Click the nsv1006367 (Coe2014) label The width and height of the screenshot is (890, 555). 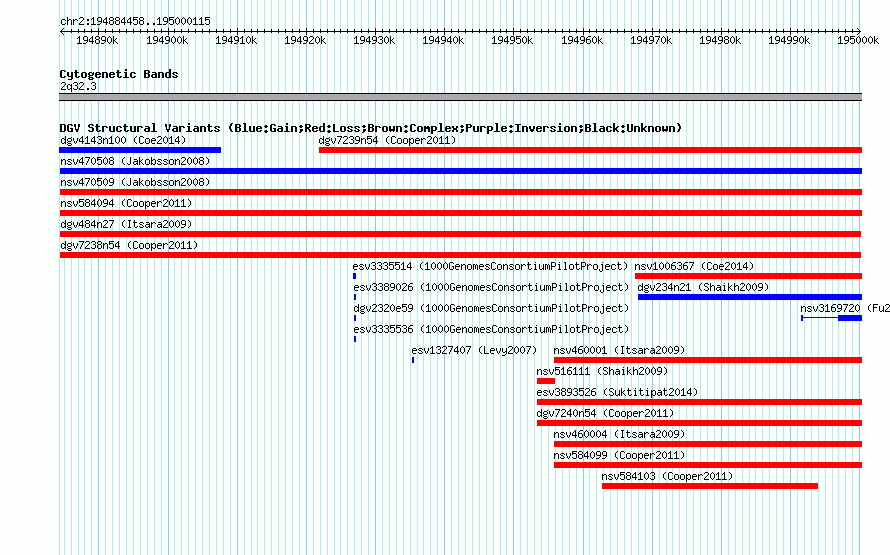coord(694,266)
